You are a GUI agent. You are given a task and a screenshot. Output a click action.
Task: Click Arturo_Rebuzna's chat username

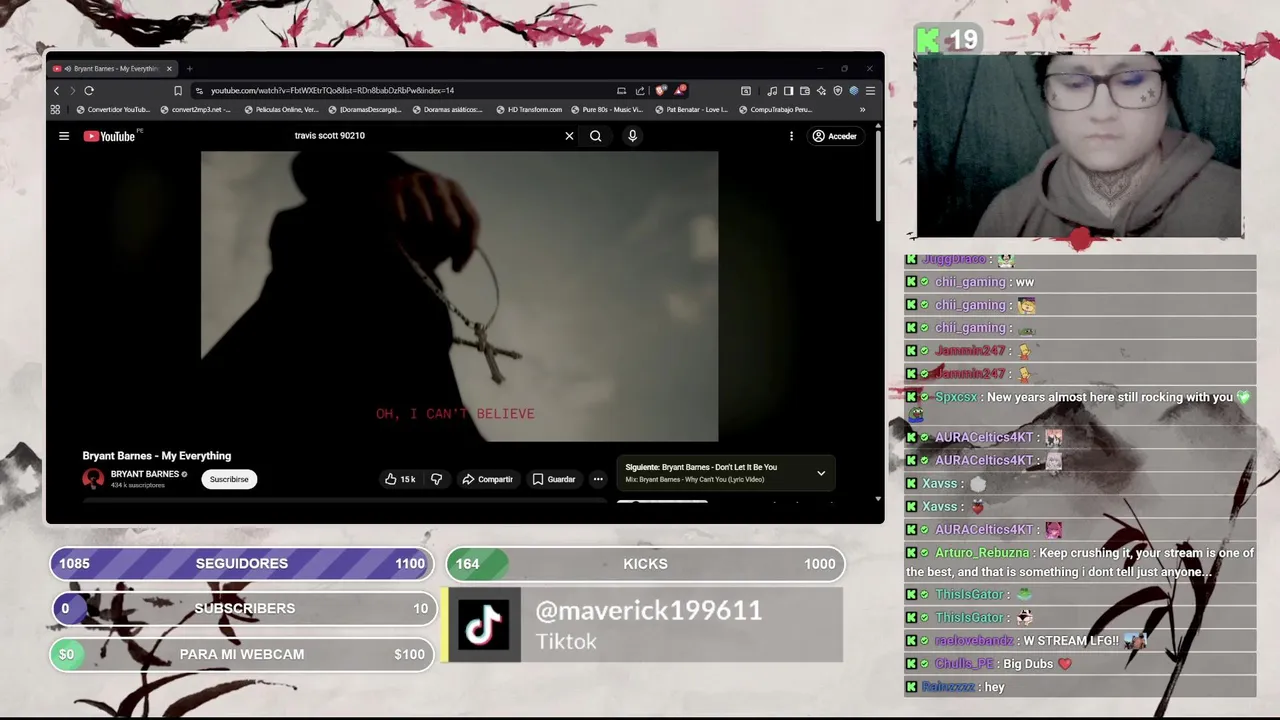[982, 553]
